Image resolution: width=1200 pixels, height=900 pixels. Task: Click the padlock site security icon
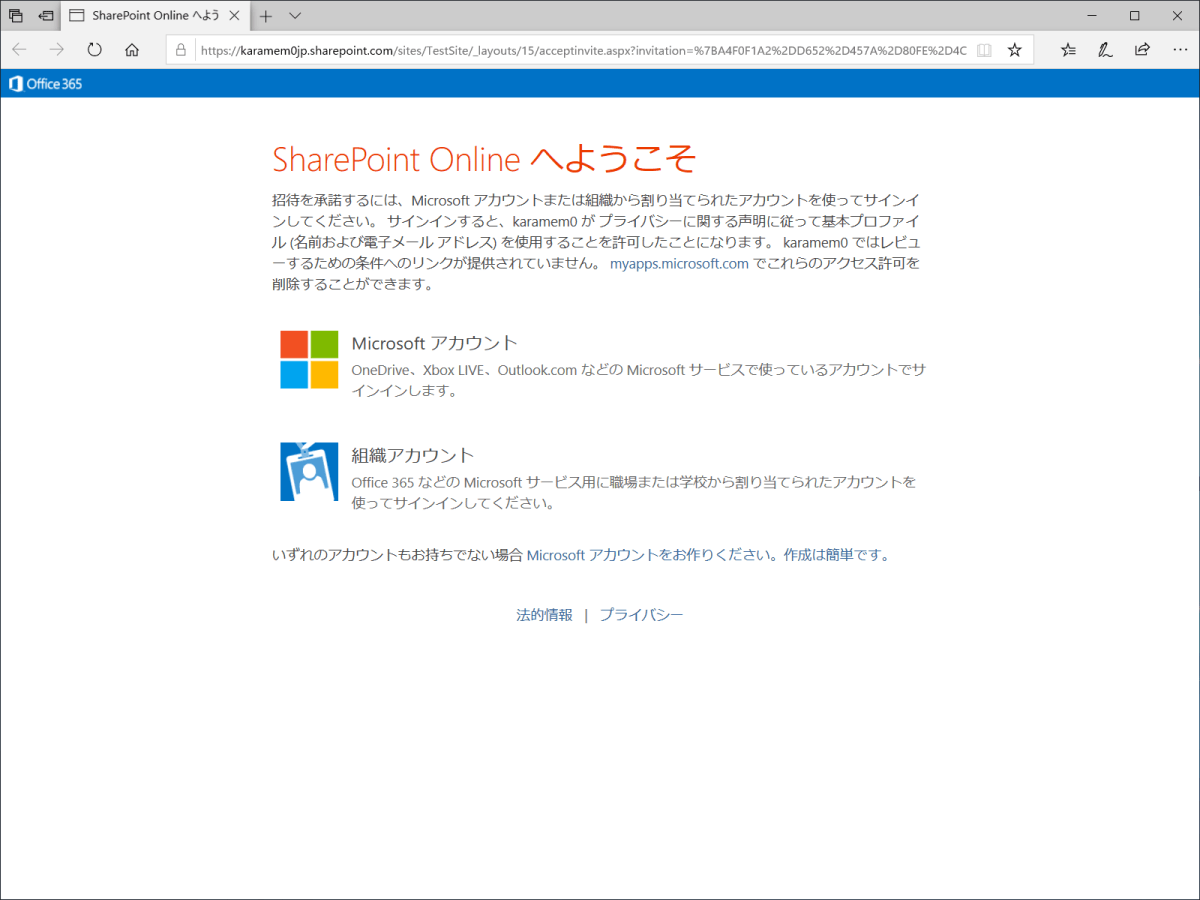tap(181, 50)
